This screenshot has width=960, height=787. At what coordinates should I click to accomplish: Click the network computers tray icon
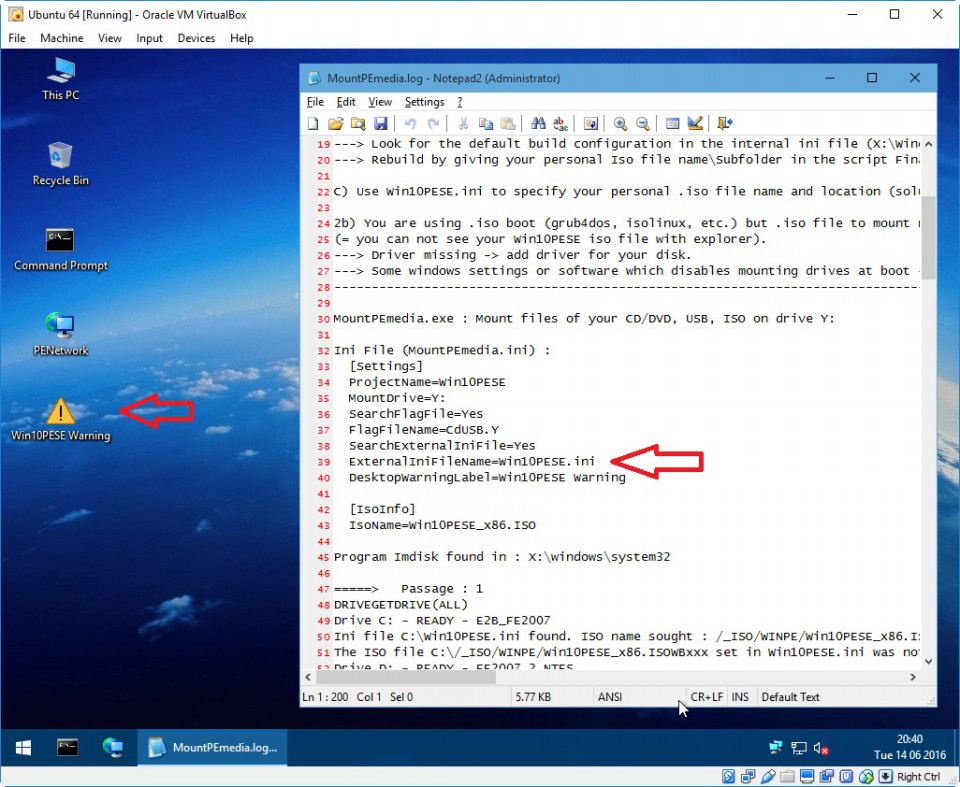pyautogui.click(x=776, y=748)
